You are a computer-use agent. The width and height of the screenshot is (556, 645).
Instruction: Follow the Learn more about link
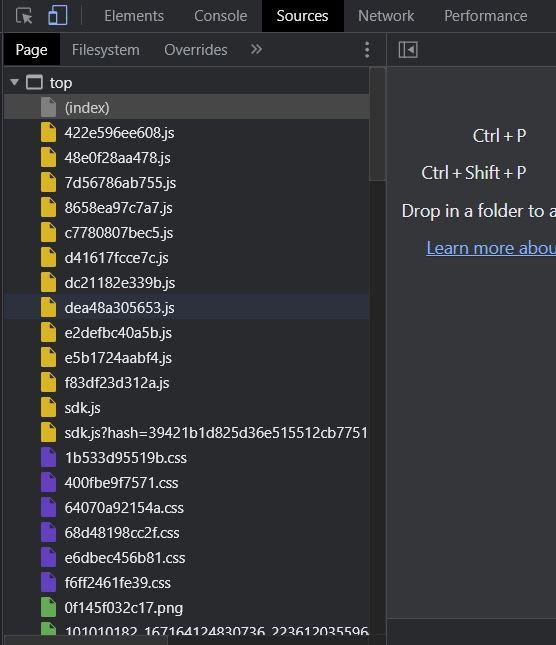(491, 248)
